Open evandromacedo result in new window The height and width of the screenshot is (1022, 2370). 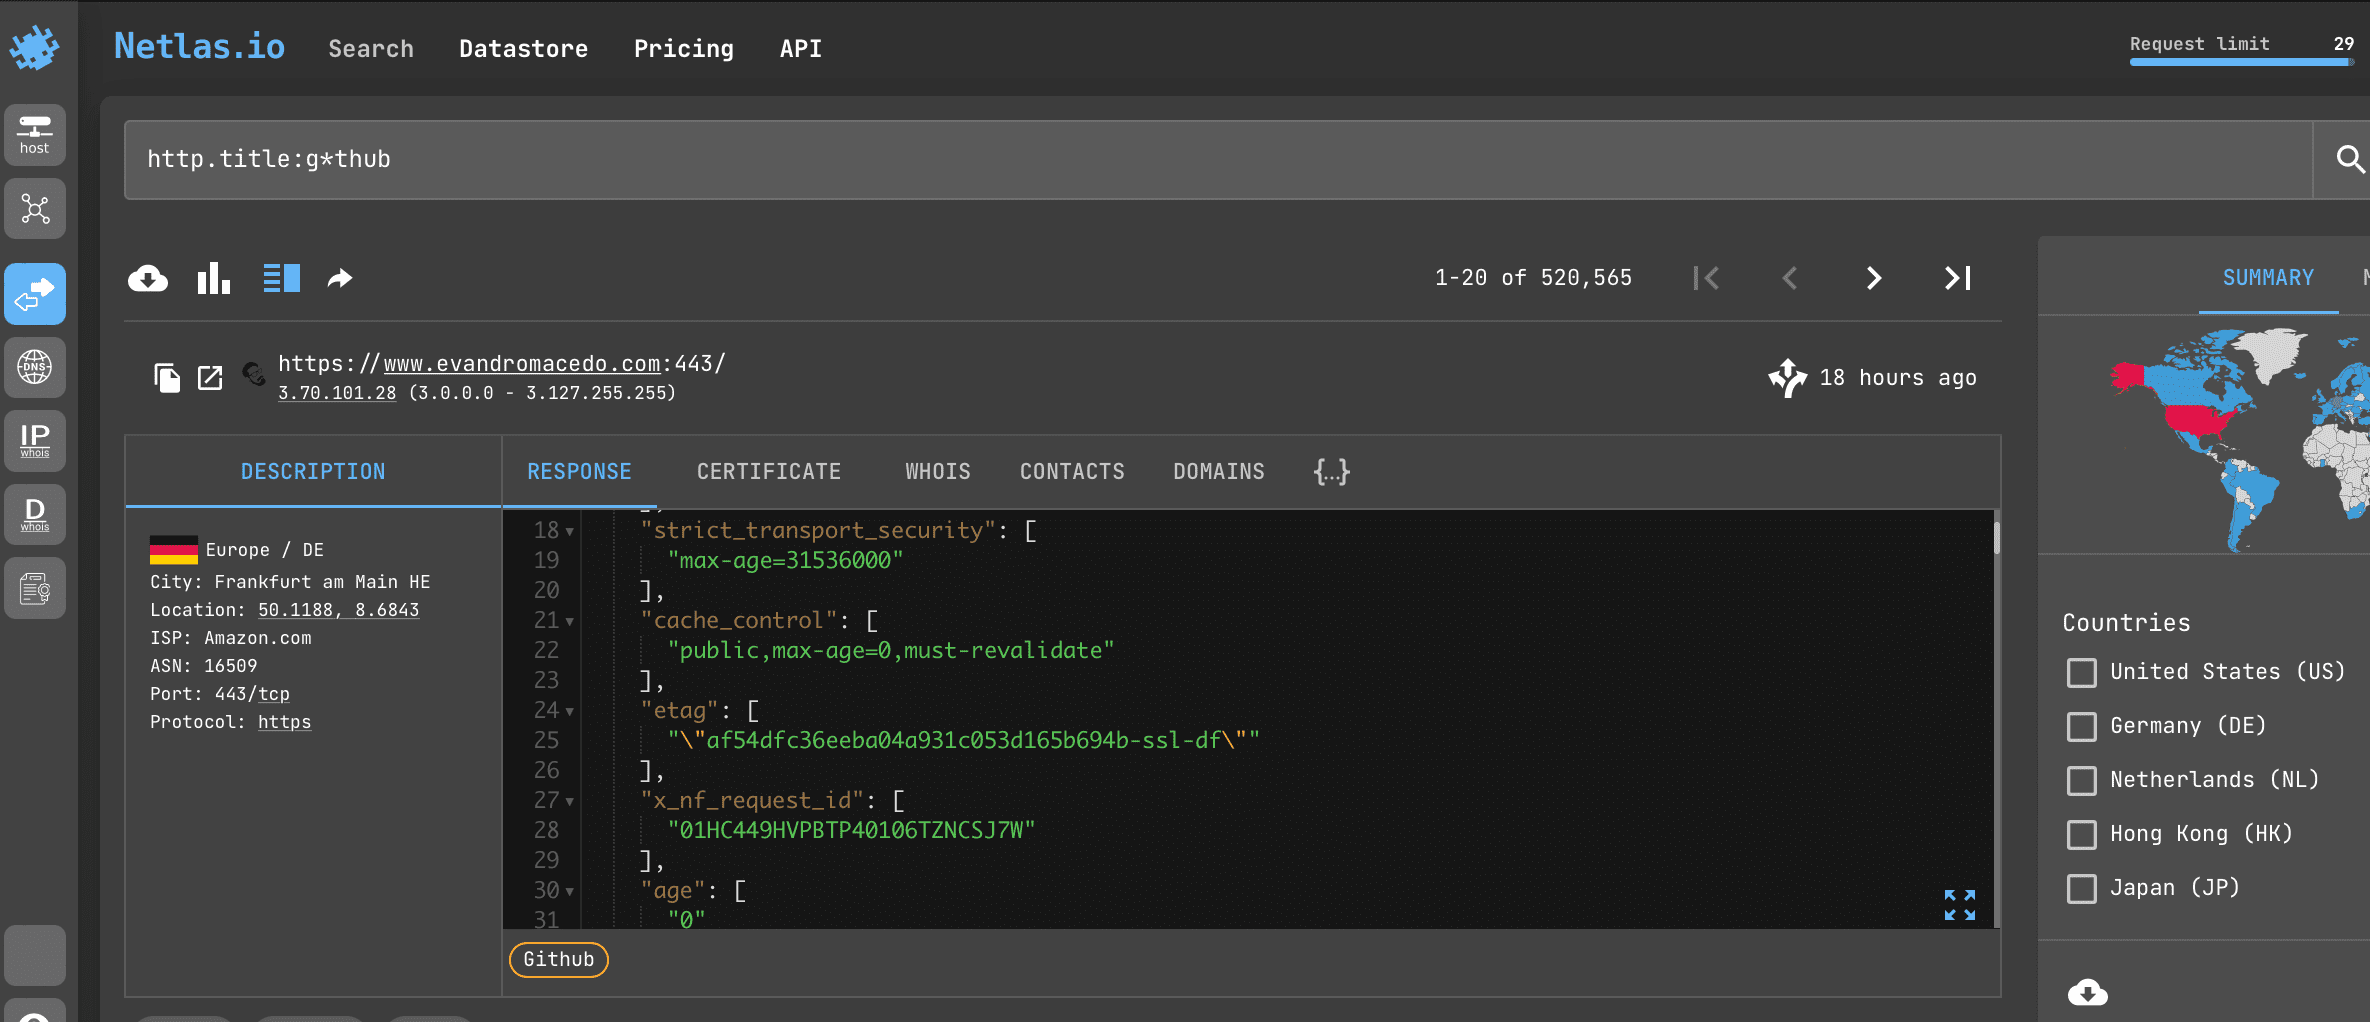pos(210,378)
